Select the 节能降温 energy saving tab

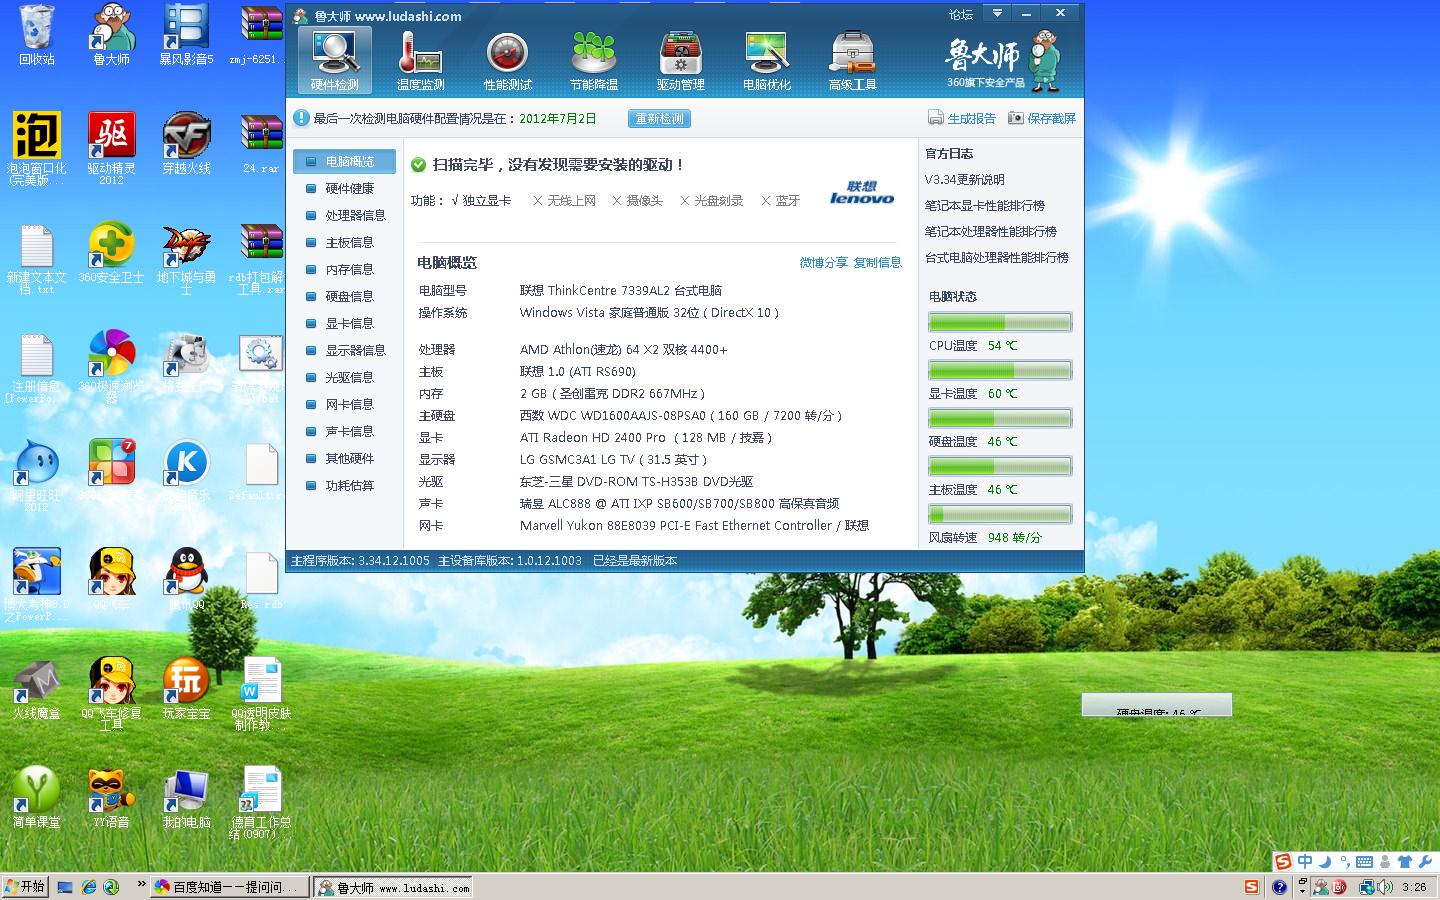click(x=594, y=60)
